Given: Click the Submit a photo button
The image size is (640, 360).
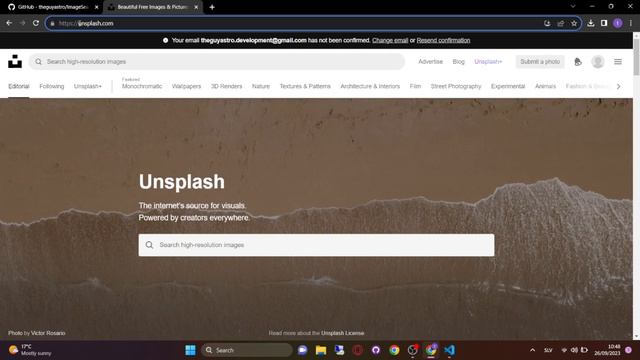Looking at the screenshot, I should pos(540,62).
